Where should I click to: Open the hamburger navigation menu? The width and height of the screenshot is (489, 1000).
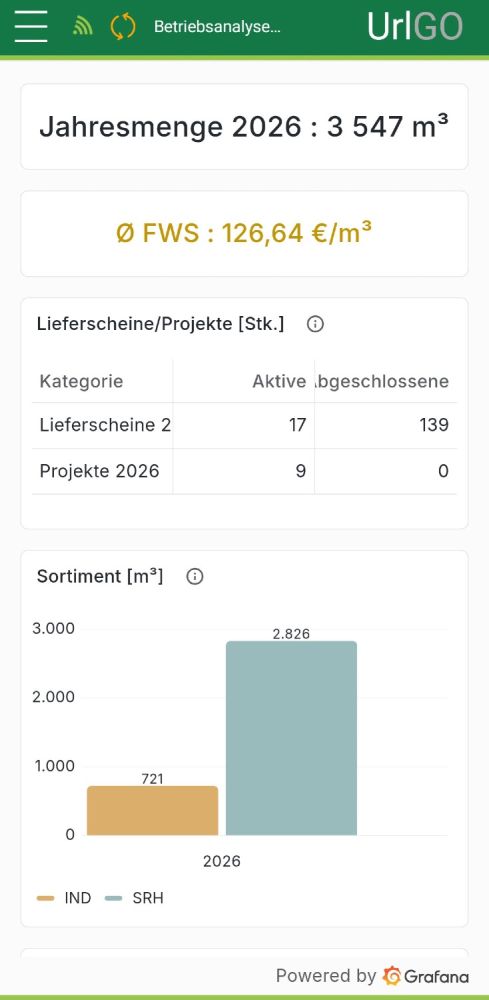(x=31, y=27)
